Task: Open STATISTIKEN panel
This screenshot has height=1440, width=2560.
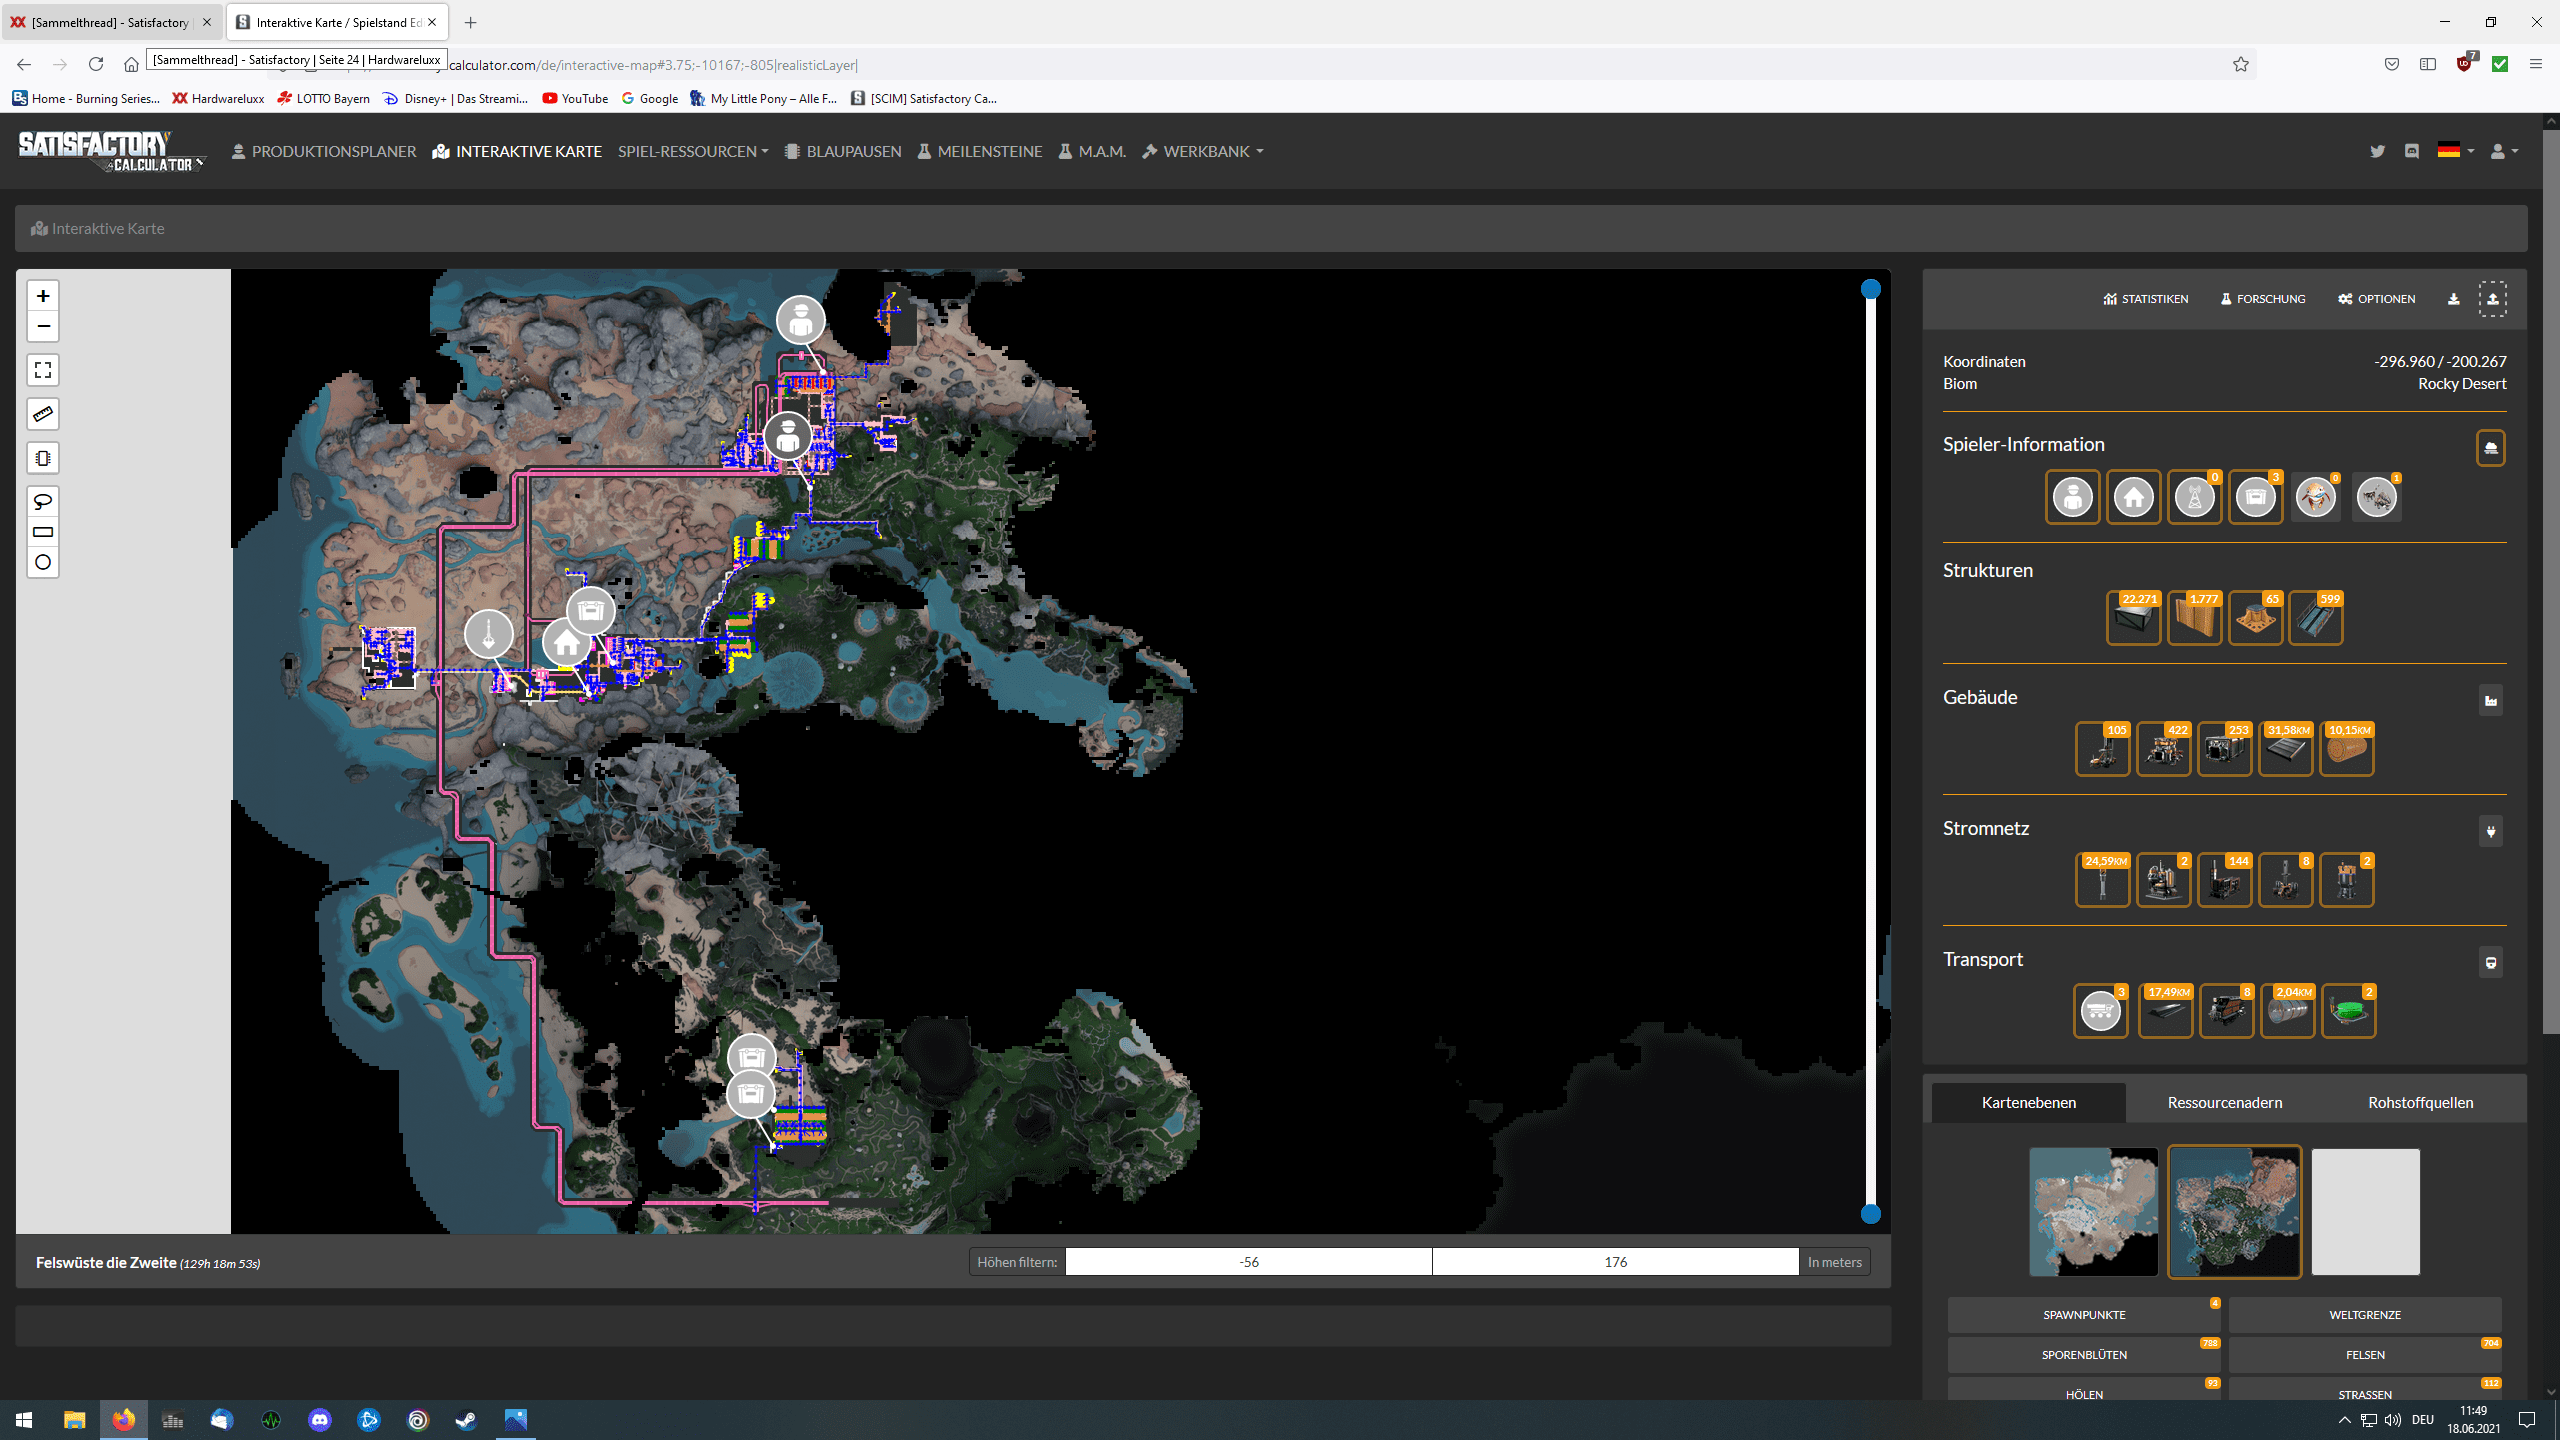Action: click(2146, 299)
